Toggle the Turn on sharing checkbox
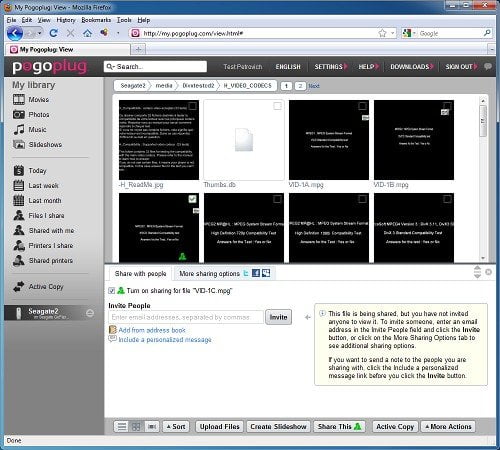 112,291
